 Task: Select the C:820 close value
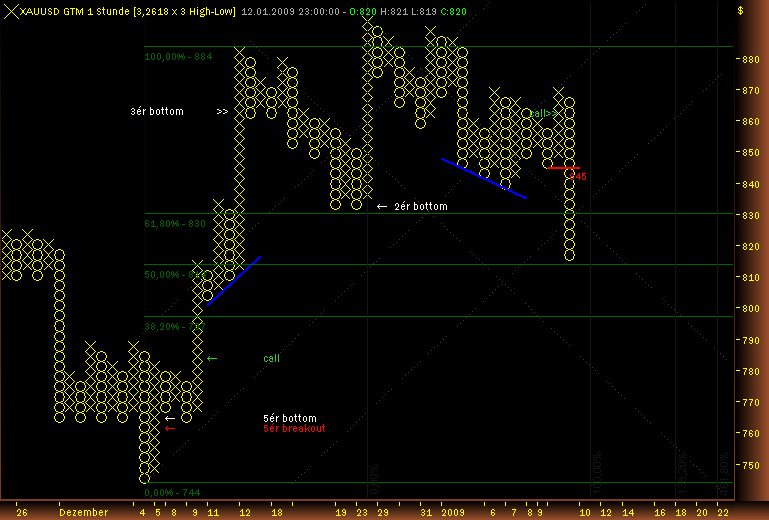[454, 11]
